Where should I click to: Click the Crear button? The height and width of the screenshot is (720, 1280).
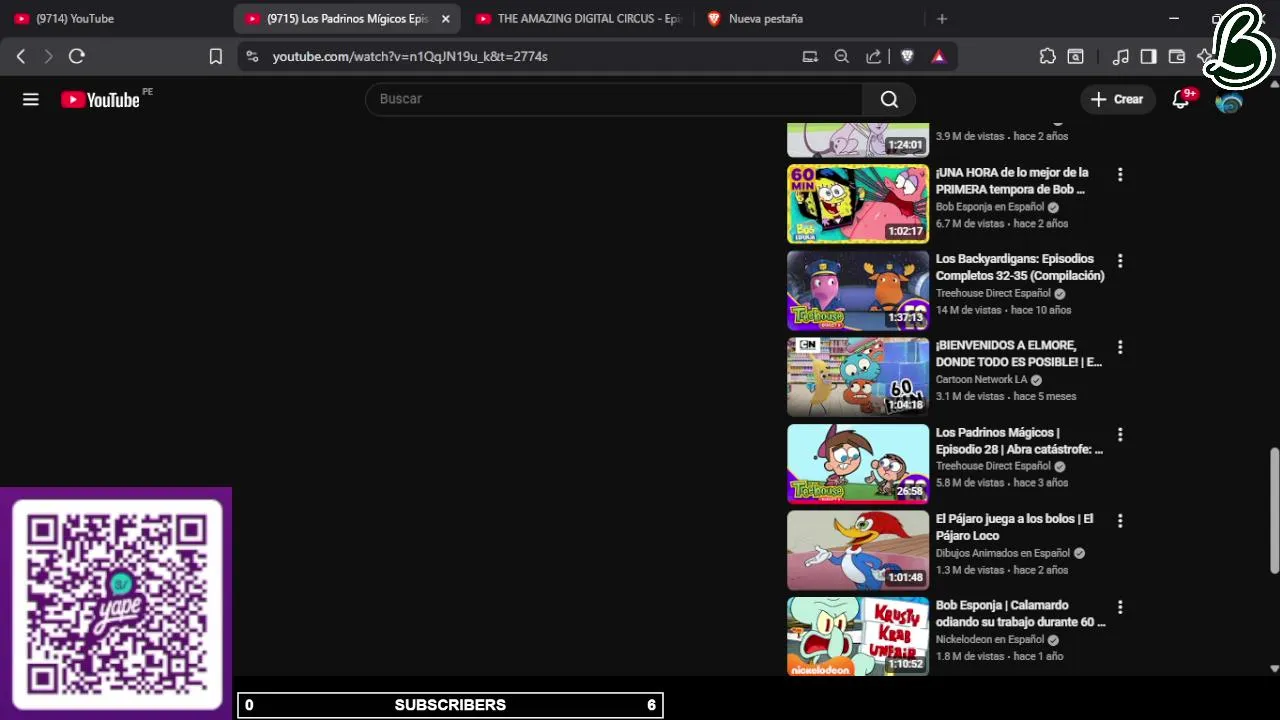point(1117,99)
